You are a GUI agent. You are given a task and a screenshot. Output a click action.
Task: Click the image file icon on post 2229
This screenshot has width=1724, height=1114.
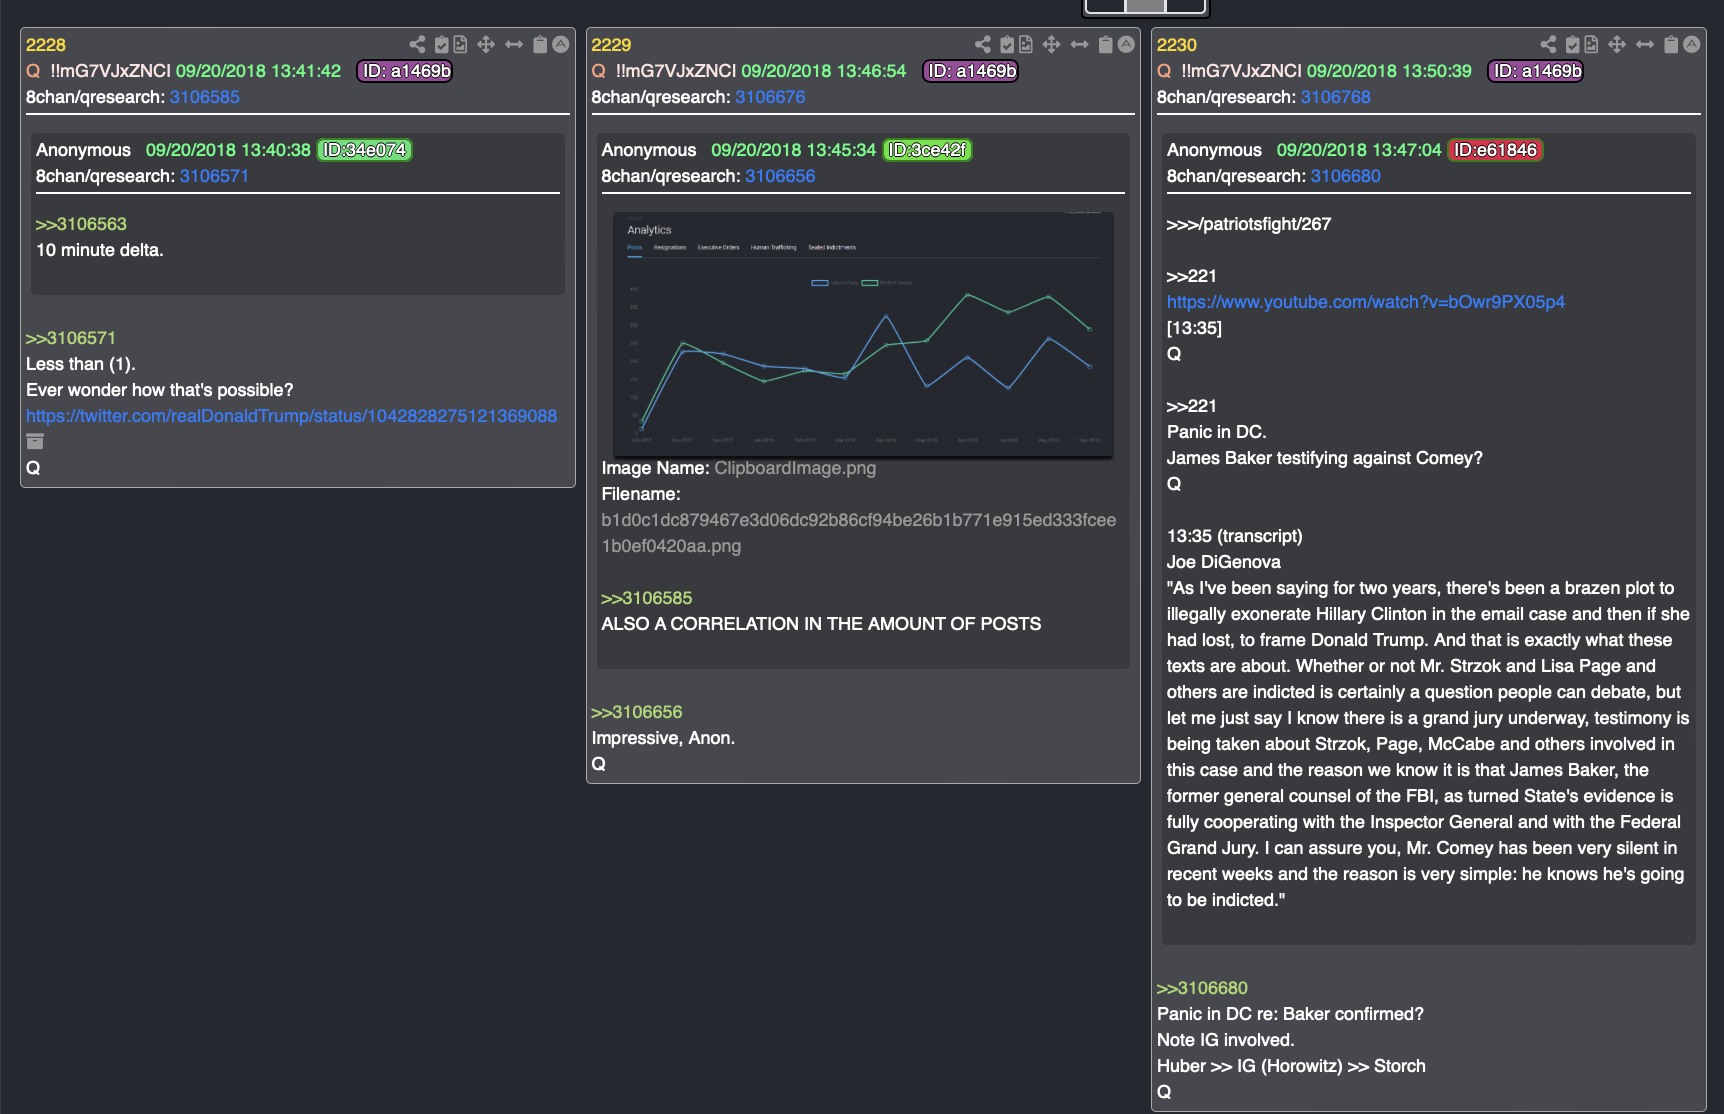click(x=1026, y=44)
